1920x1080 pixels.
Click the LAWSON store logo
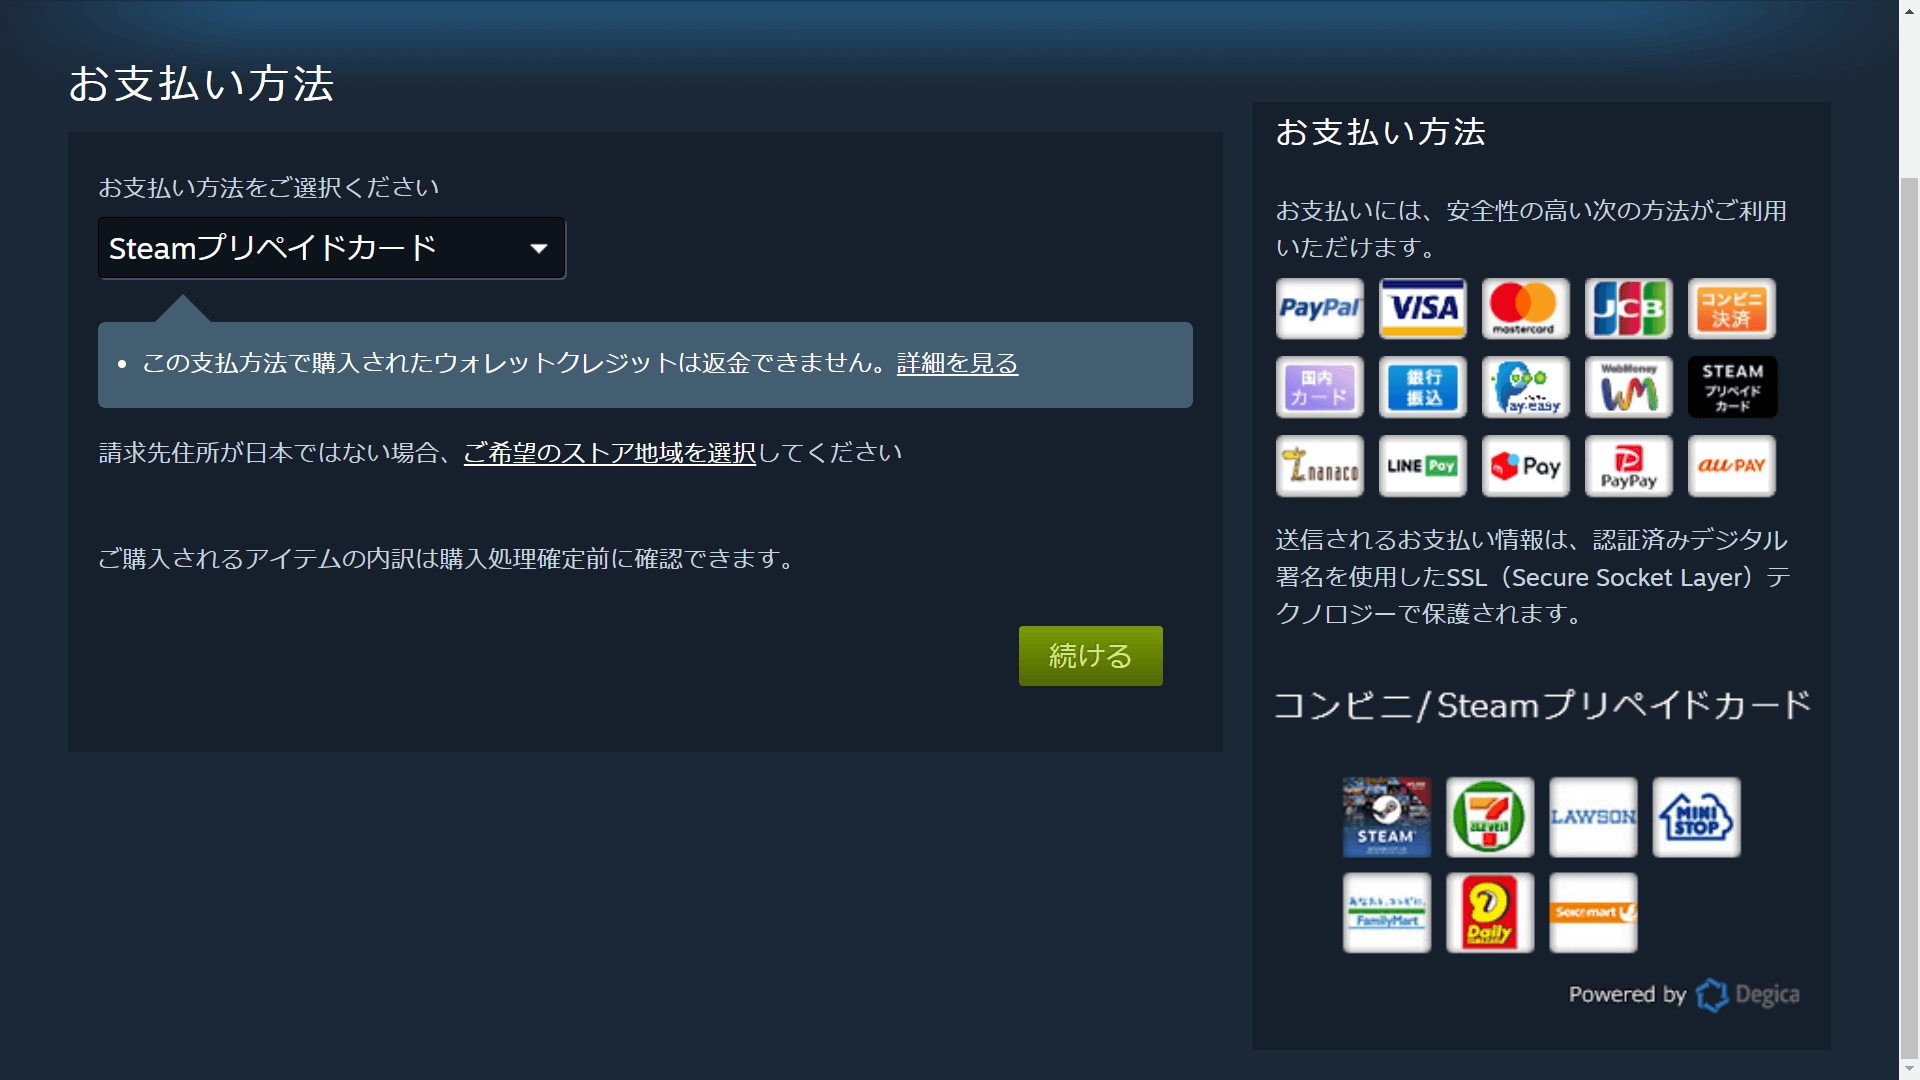point(1593,817)
